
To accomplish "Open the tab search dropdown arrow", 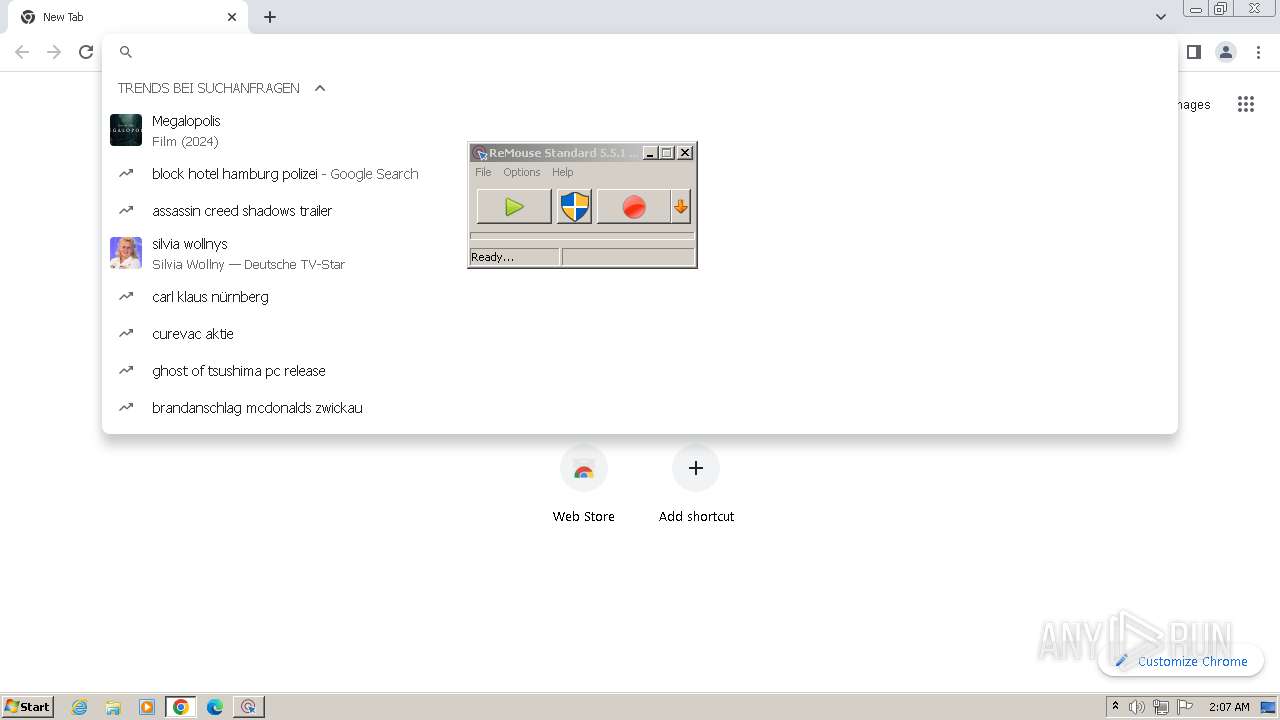I will pos(1160,17).
